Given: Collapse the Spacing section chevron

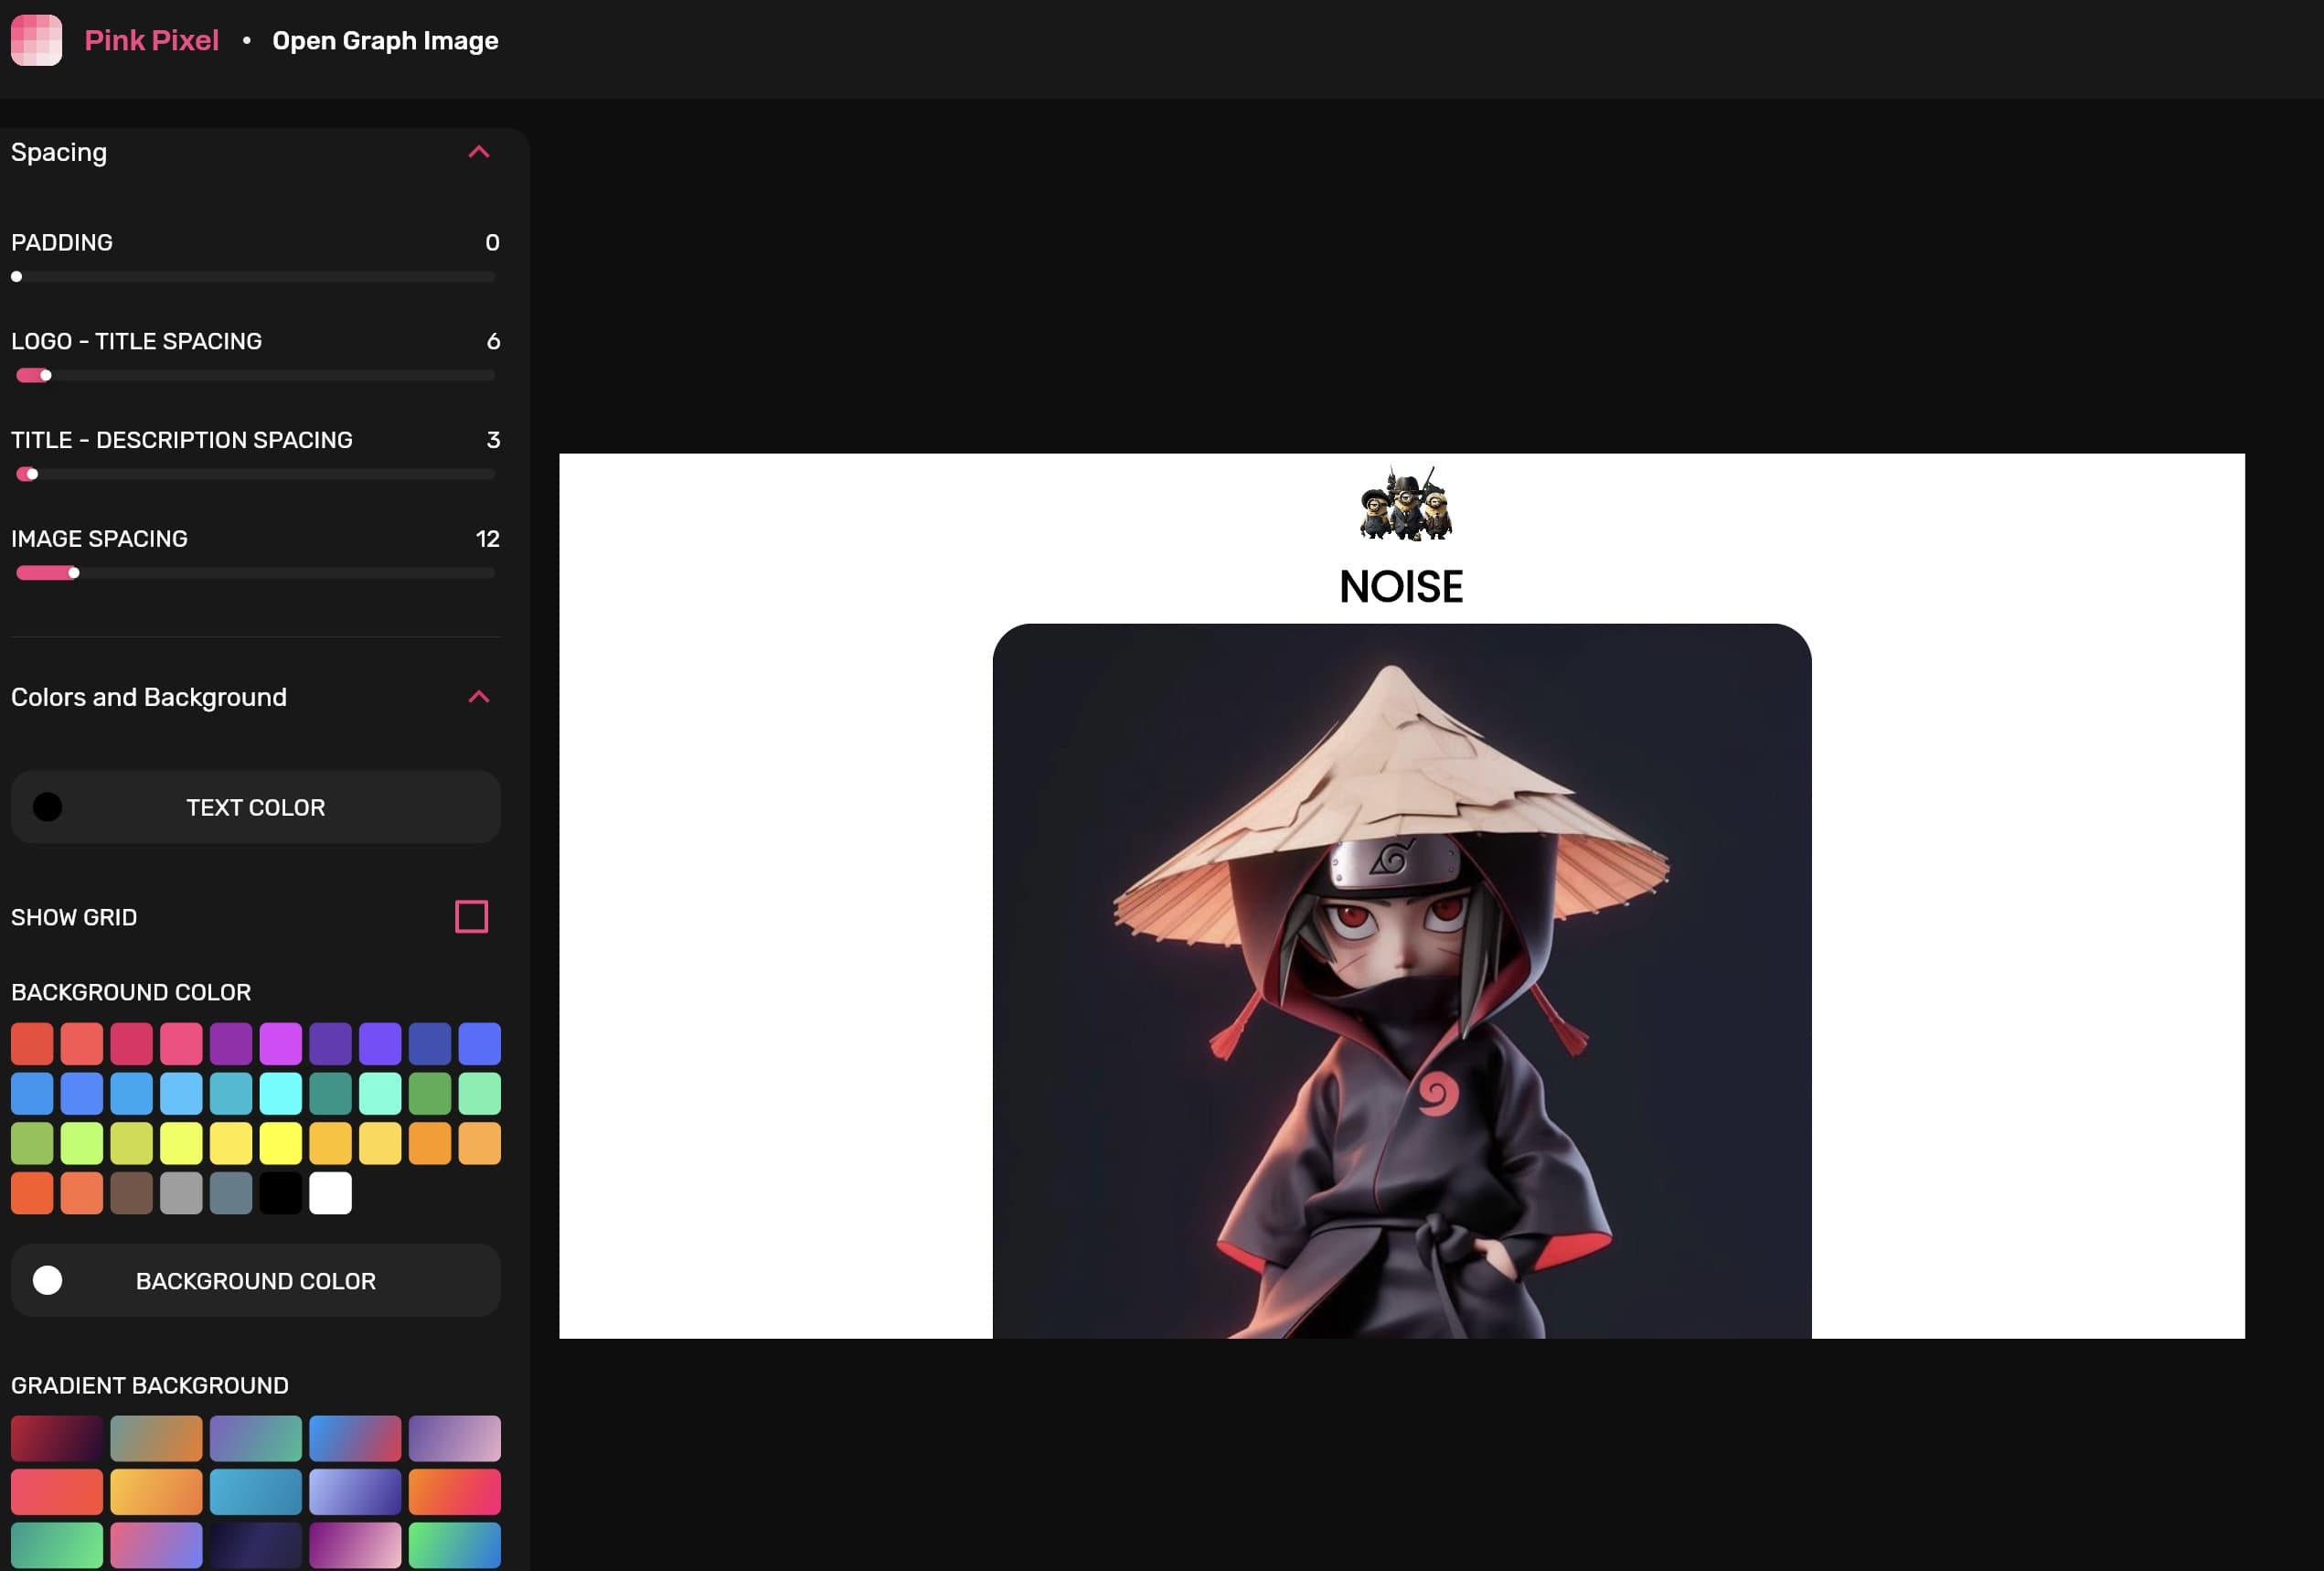Looking at the screenshot, I should coord(479,152).
